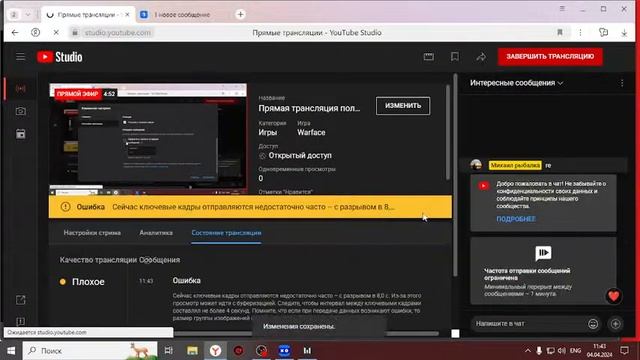Click the account icon next to back arrow
Screen dimensions: 640x360
point(36,32)
